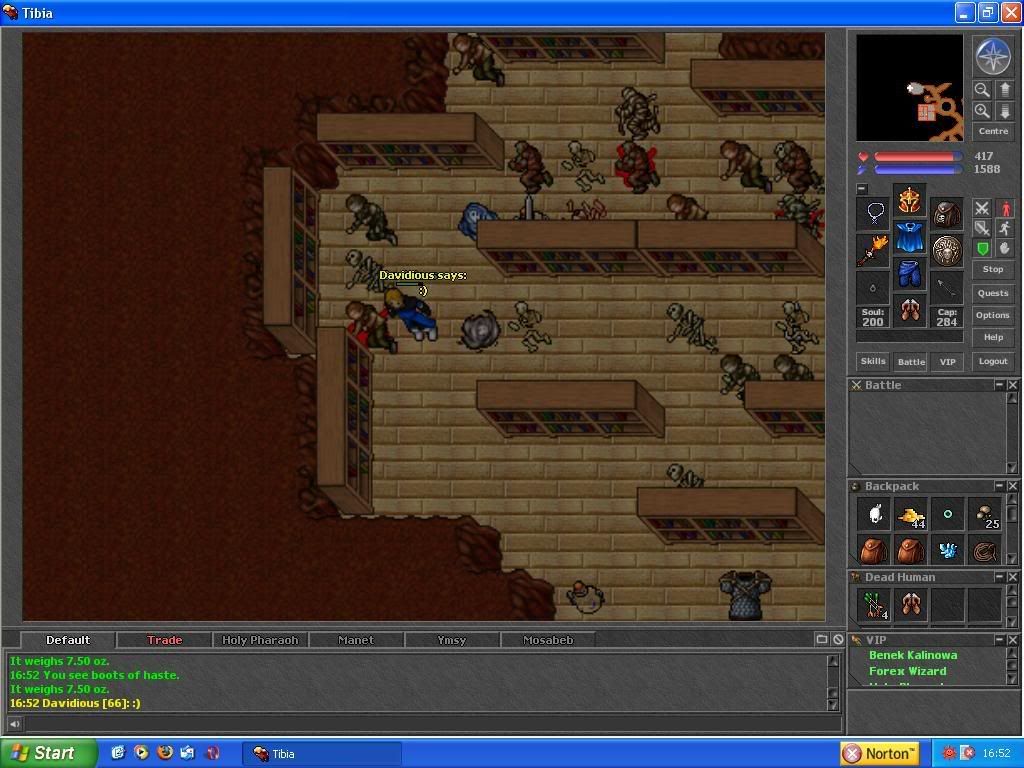The width and height of the screenshot is (1024, 768).
Task: Toggle secure mode hand icon
Action: (1004, 248)
